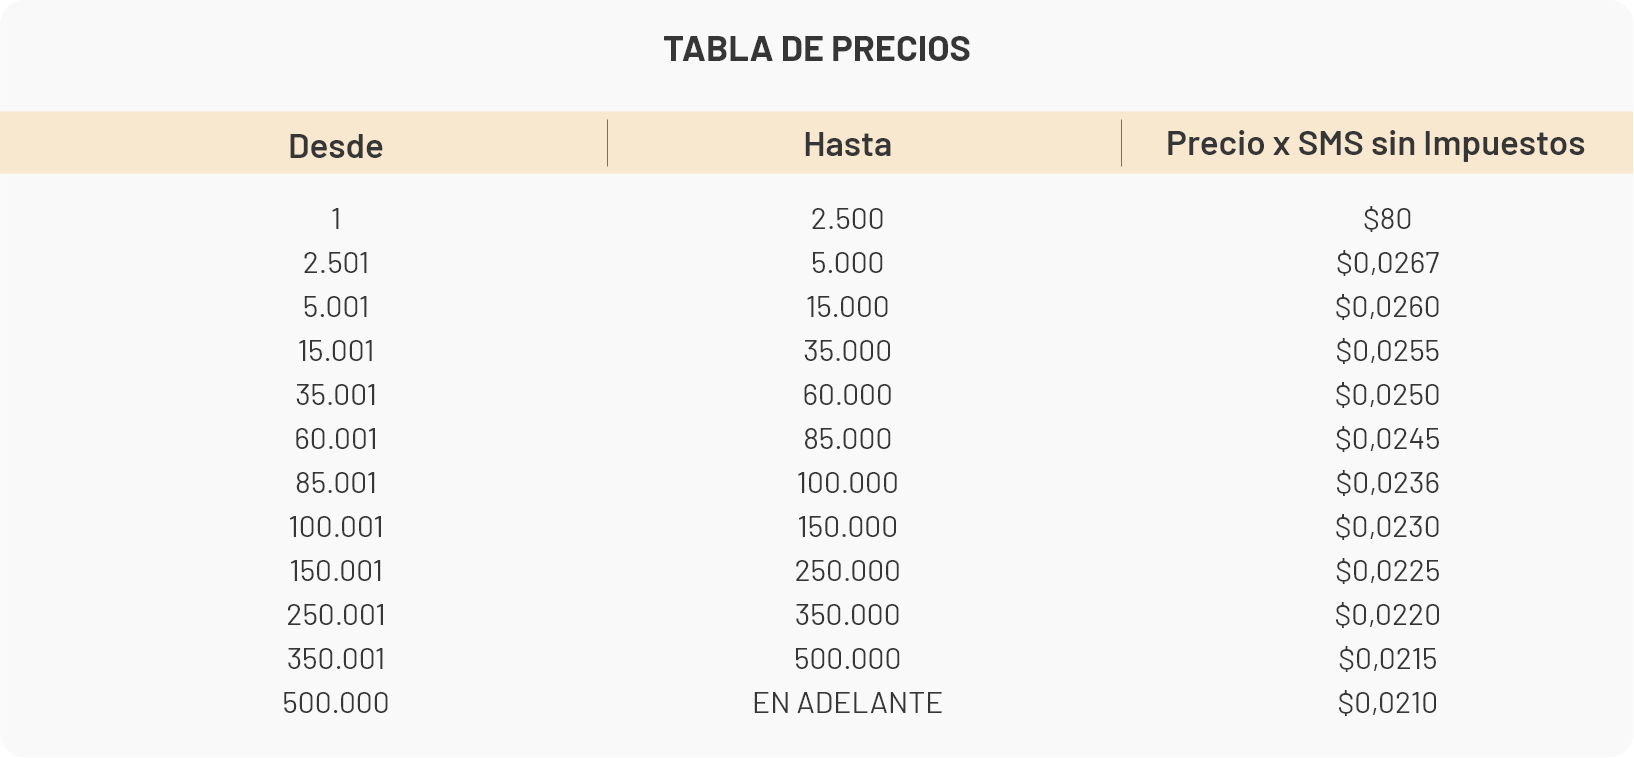Select the 250.000 Hasta value
Image resolution: width=1634 pixels, height=758 pixels.
pyautogui.click(x=847, y=571)
